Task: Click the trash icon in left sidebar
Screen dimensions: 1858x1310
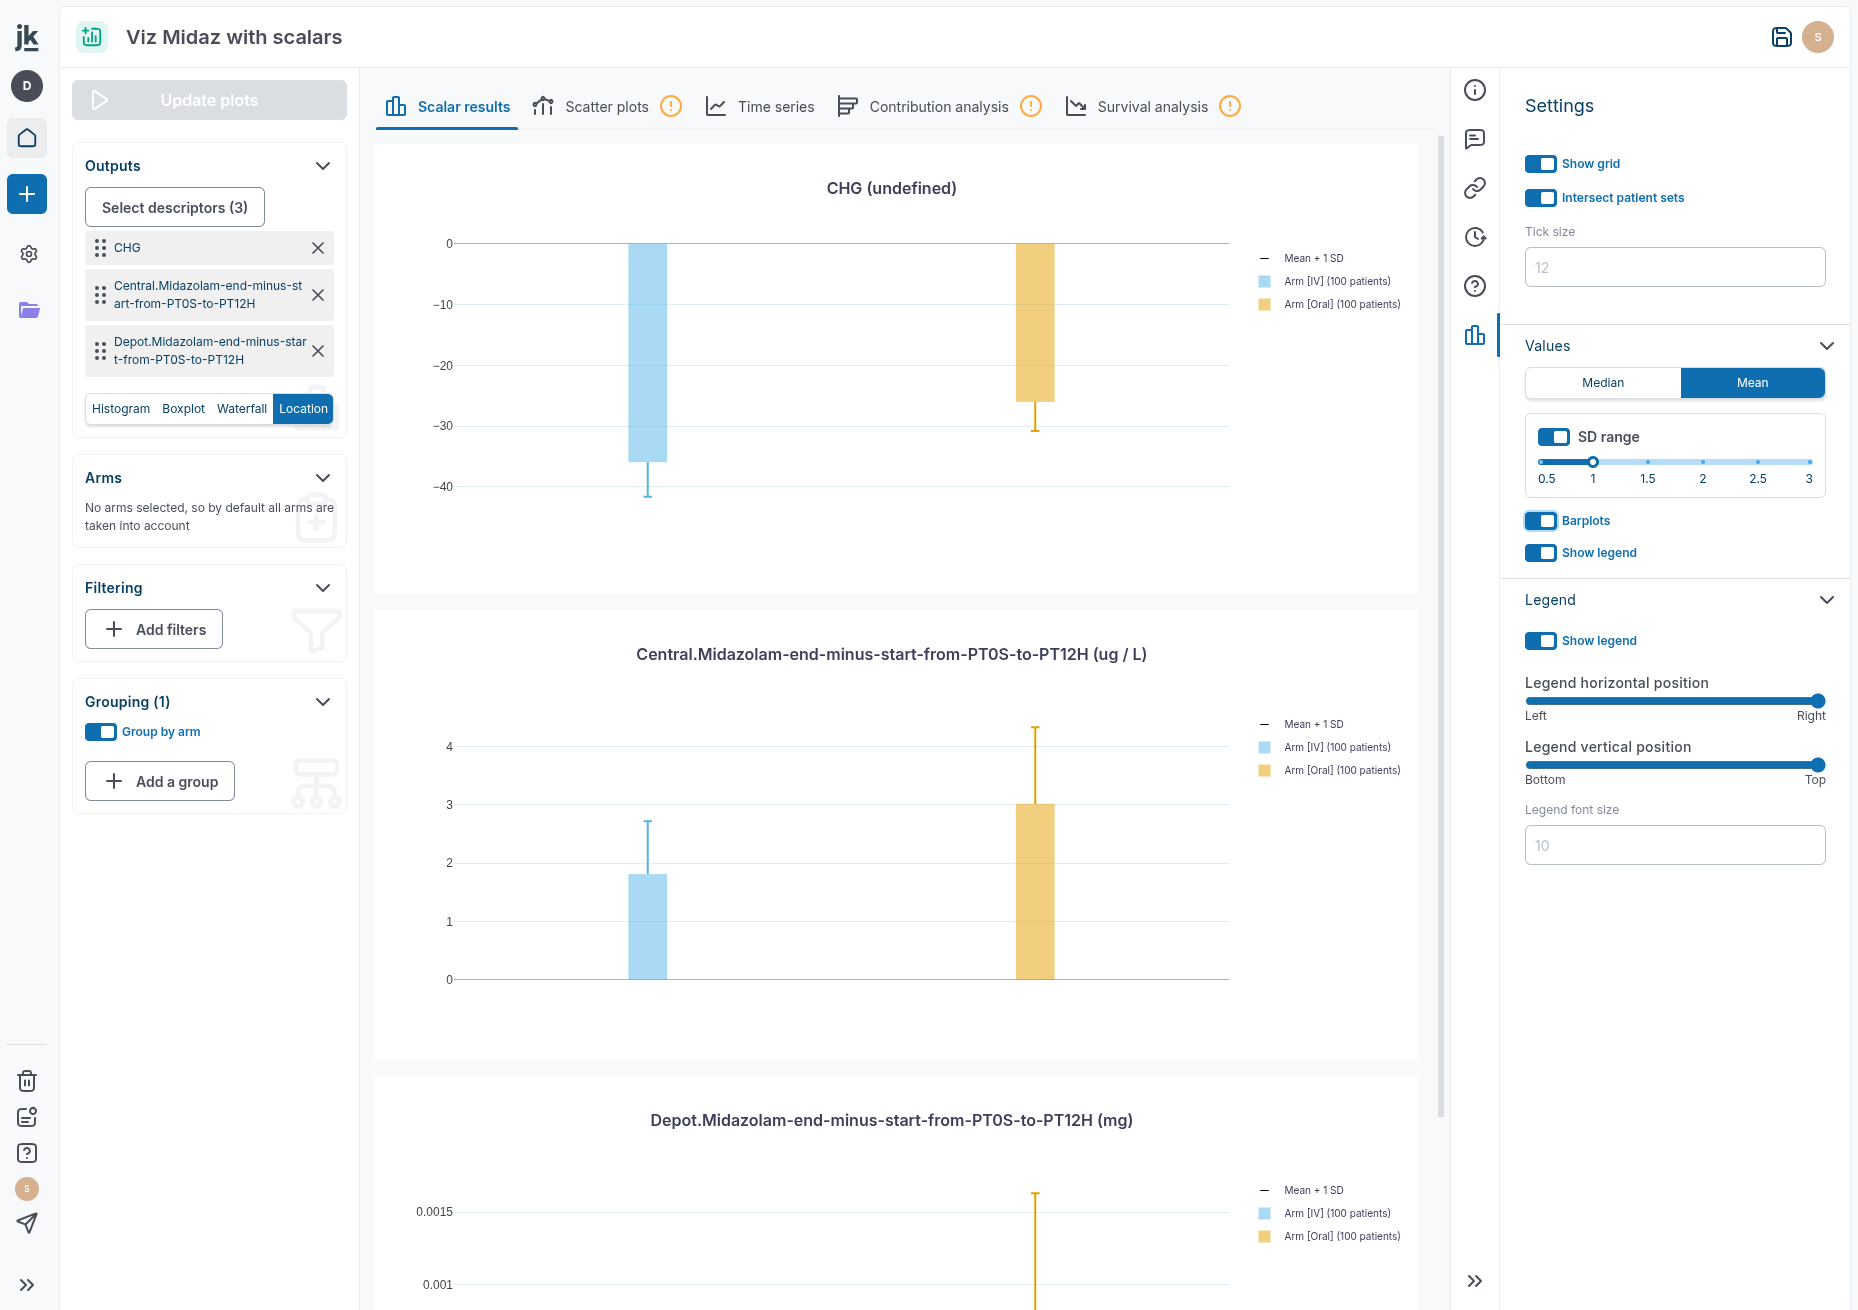Action: pos(27,1081)
